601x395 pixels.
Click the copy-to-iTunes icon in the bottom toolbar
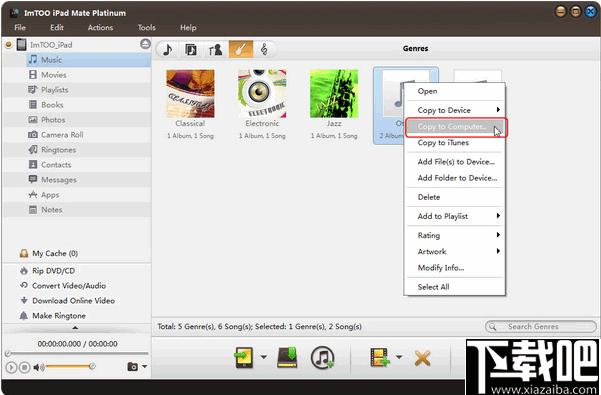point(322,357)
